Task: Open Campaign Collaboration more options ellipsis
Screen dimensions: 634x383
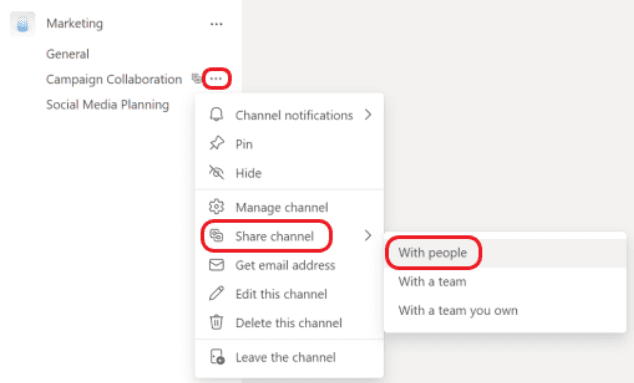Action: 216,78
